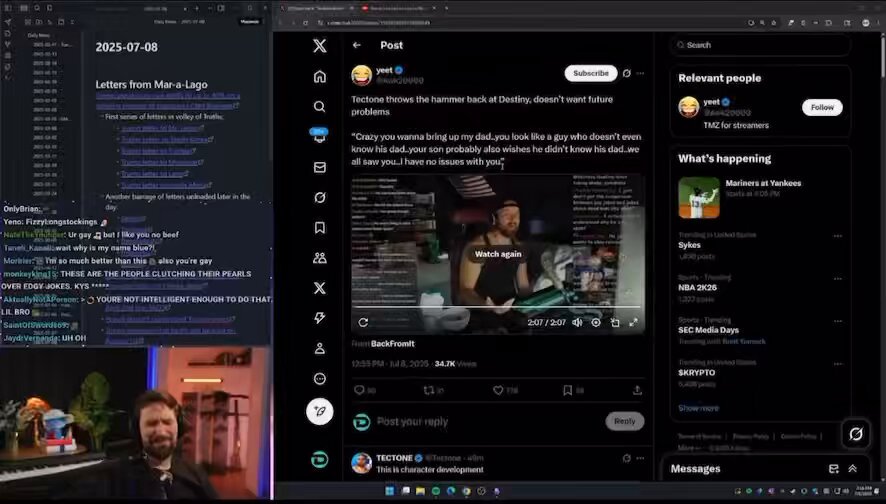Click the compose Post feather button
Screen dimensions: 886x504
320,411
